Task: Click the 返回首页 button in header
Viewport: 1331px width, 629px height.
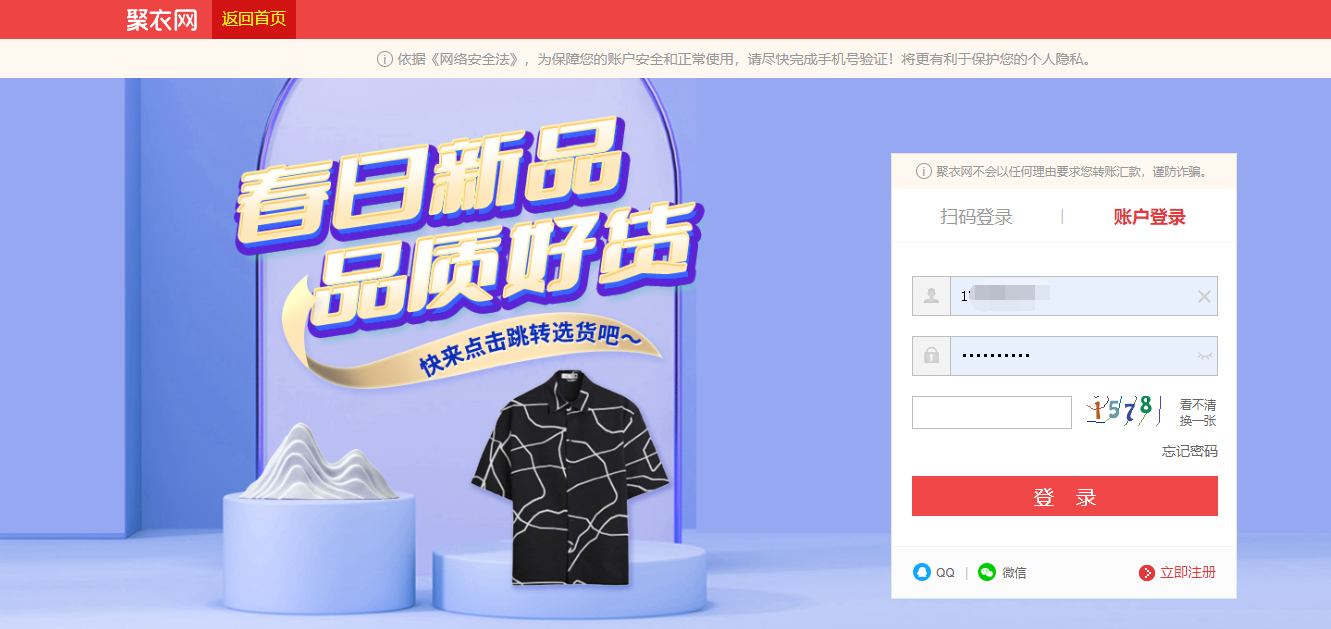Action: [254, 19]
